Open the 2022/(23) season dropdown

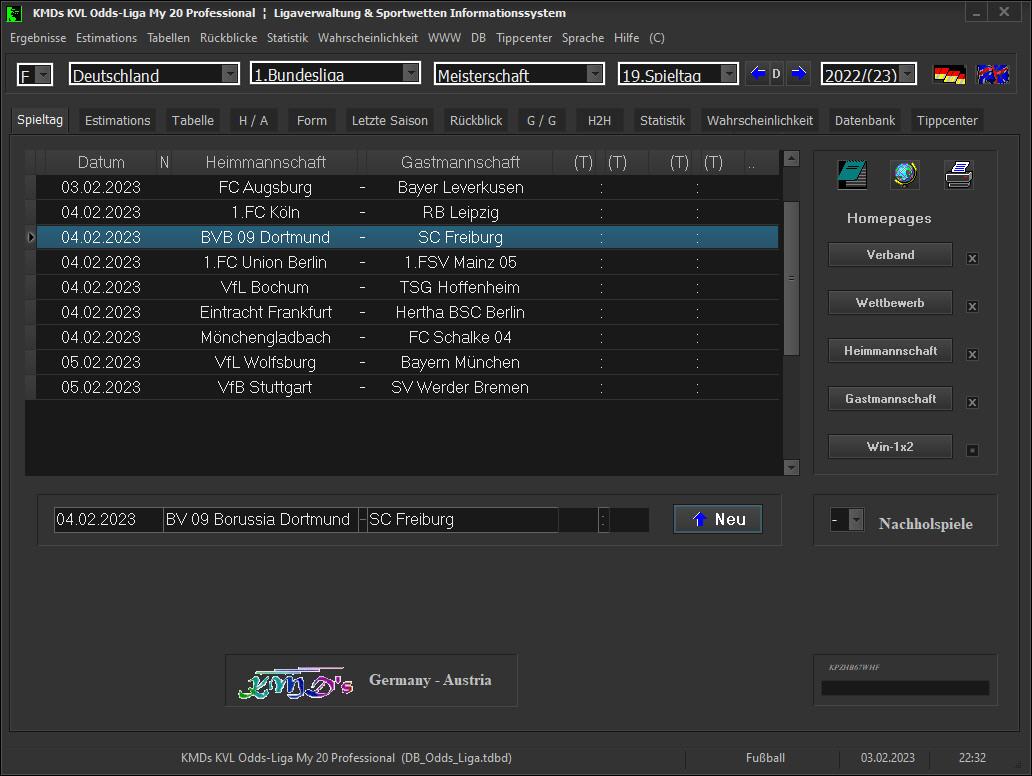point(908,74)
